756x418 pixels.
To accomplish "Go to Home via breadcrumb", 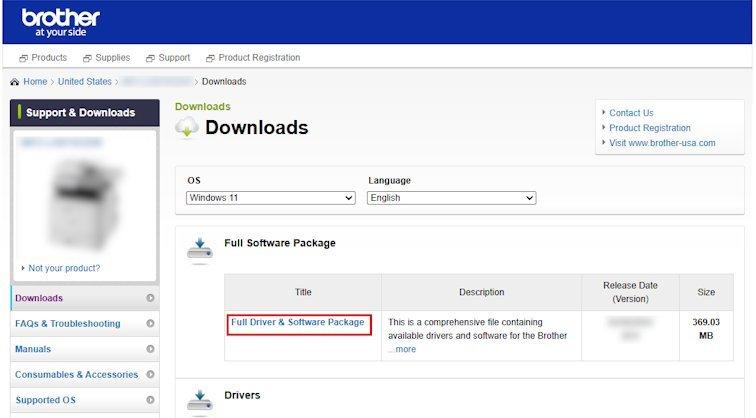I will pos(35,81).
